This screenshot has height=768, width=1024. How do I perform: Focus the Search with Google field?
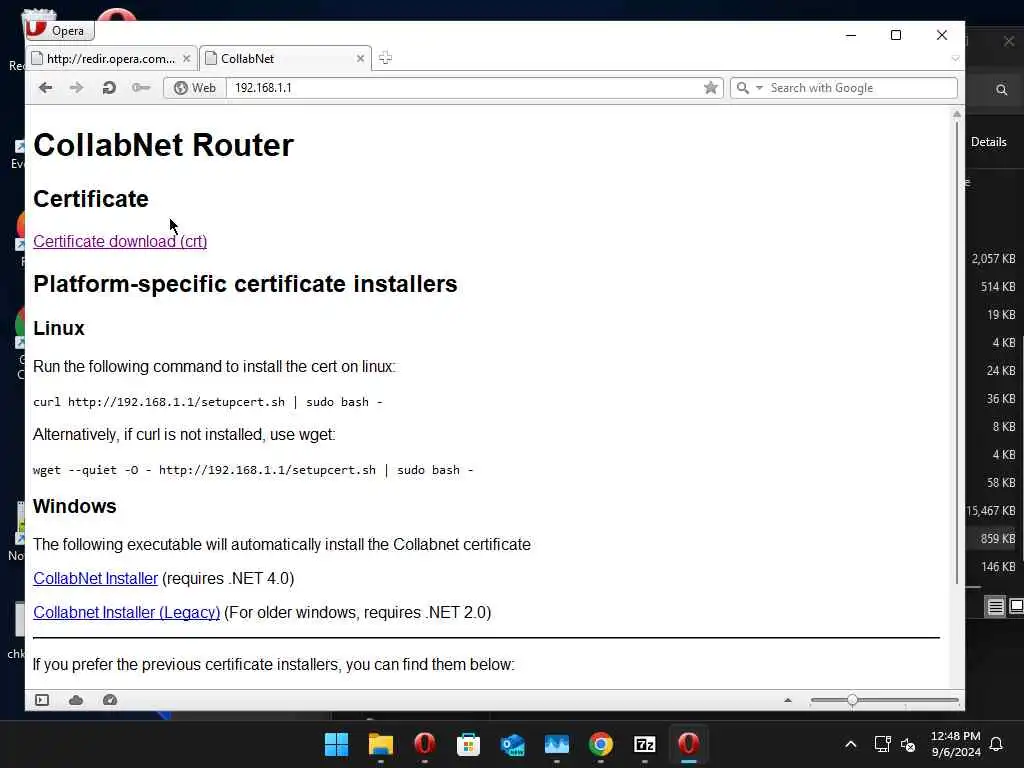[861, 88]
